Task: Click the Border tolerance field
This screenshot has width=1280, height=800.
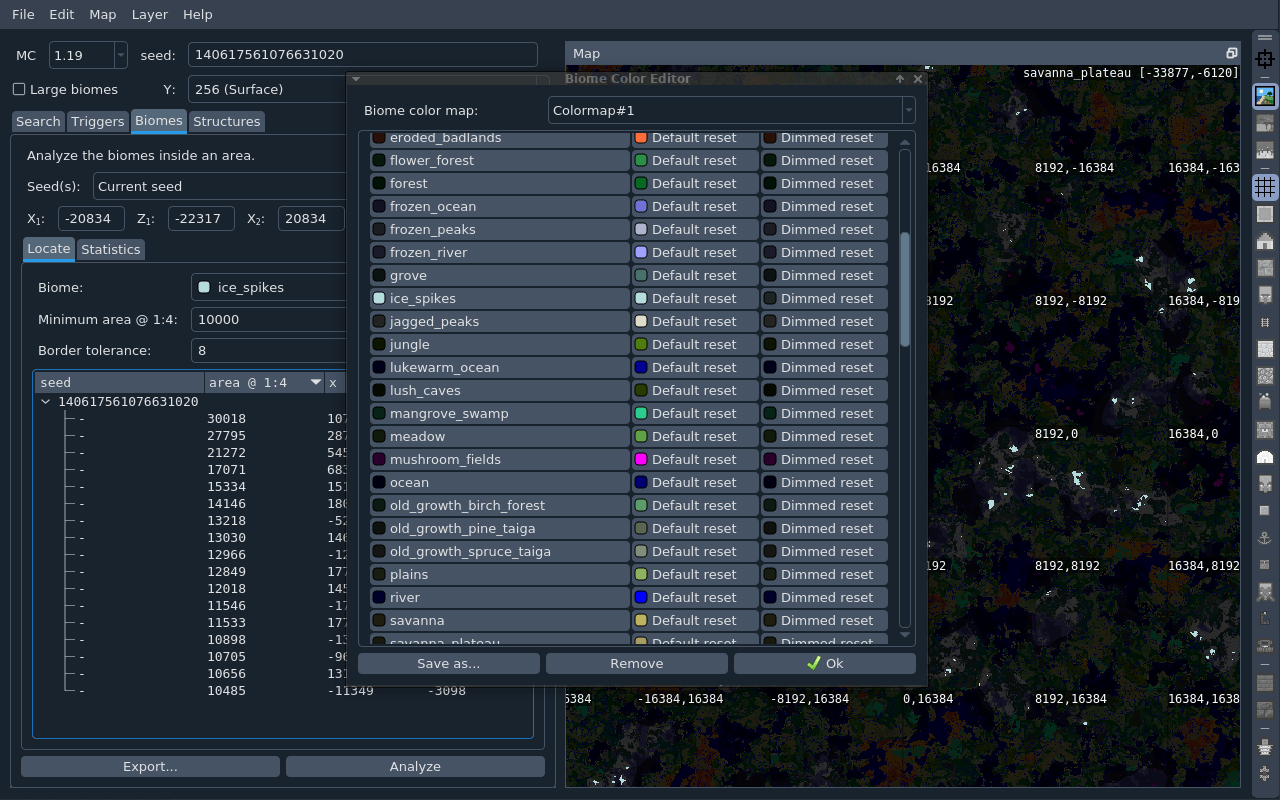Action: coord(269,350)
